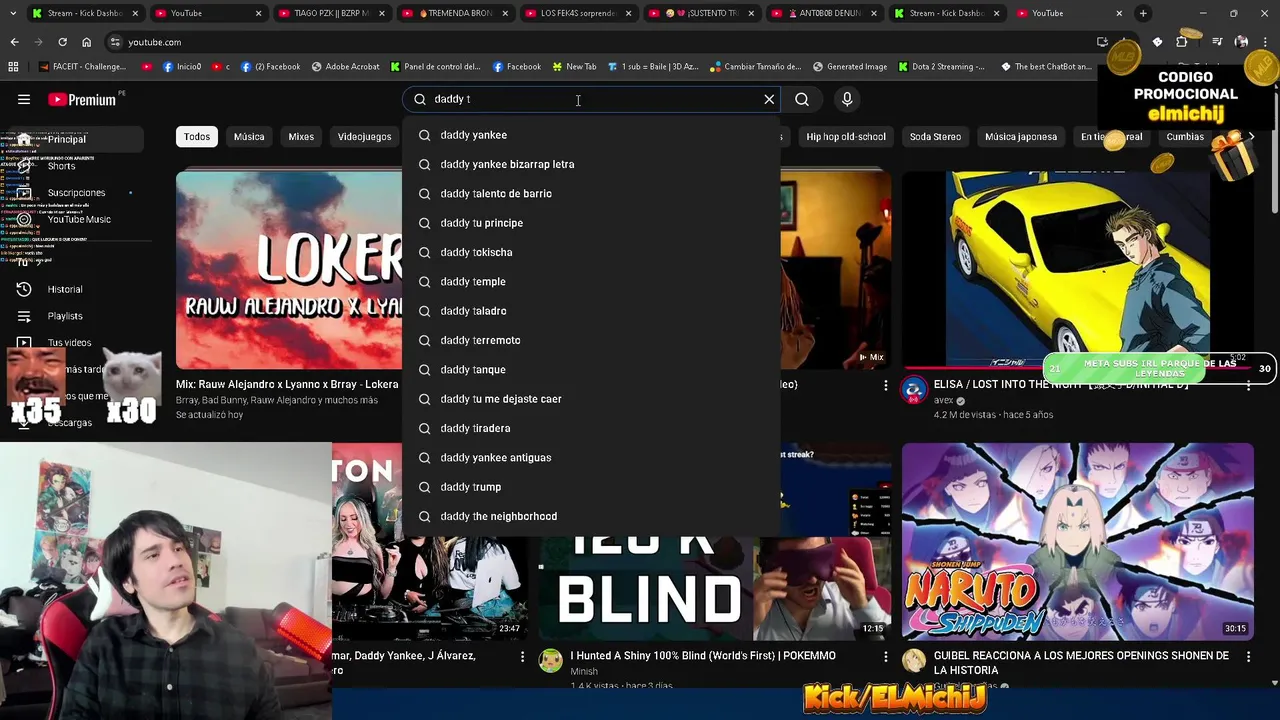
Task: Click the browser home icon
Action: click(x=86, y=42)
